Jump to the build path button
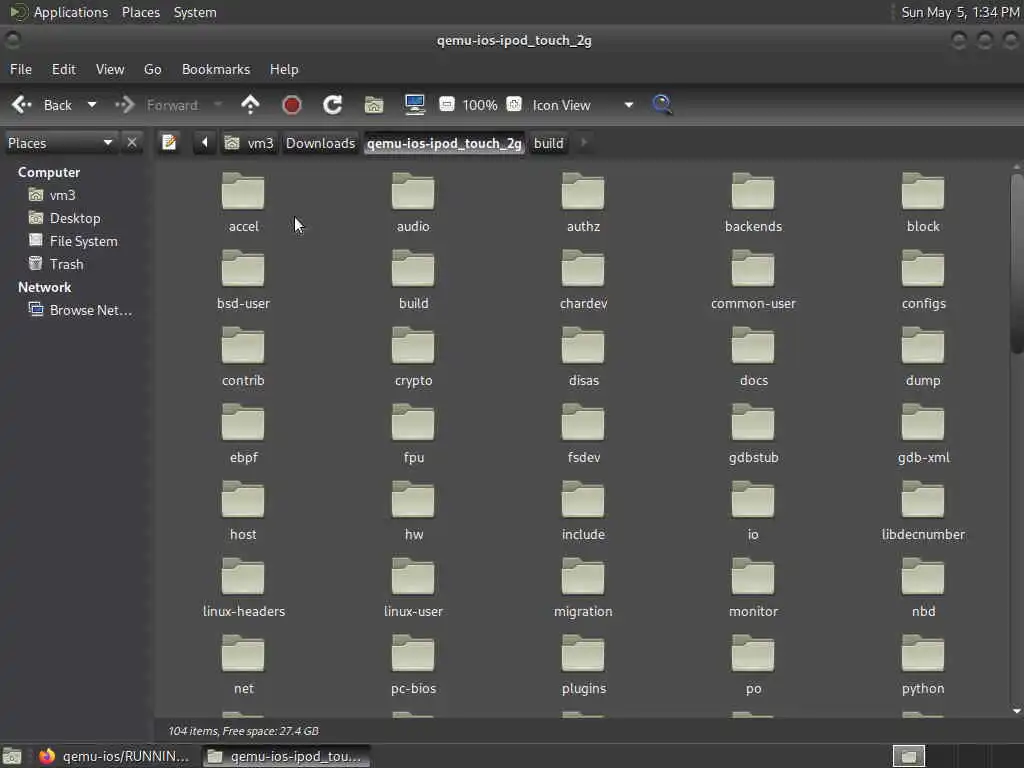This screenshot has height=768, width=1024. (549, 143)
